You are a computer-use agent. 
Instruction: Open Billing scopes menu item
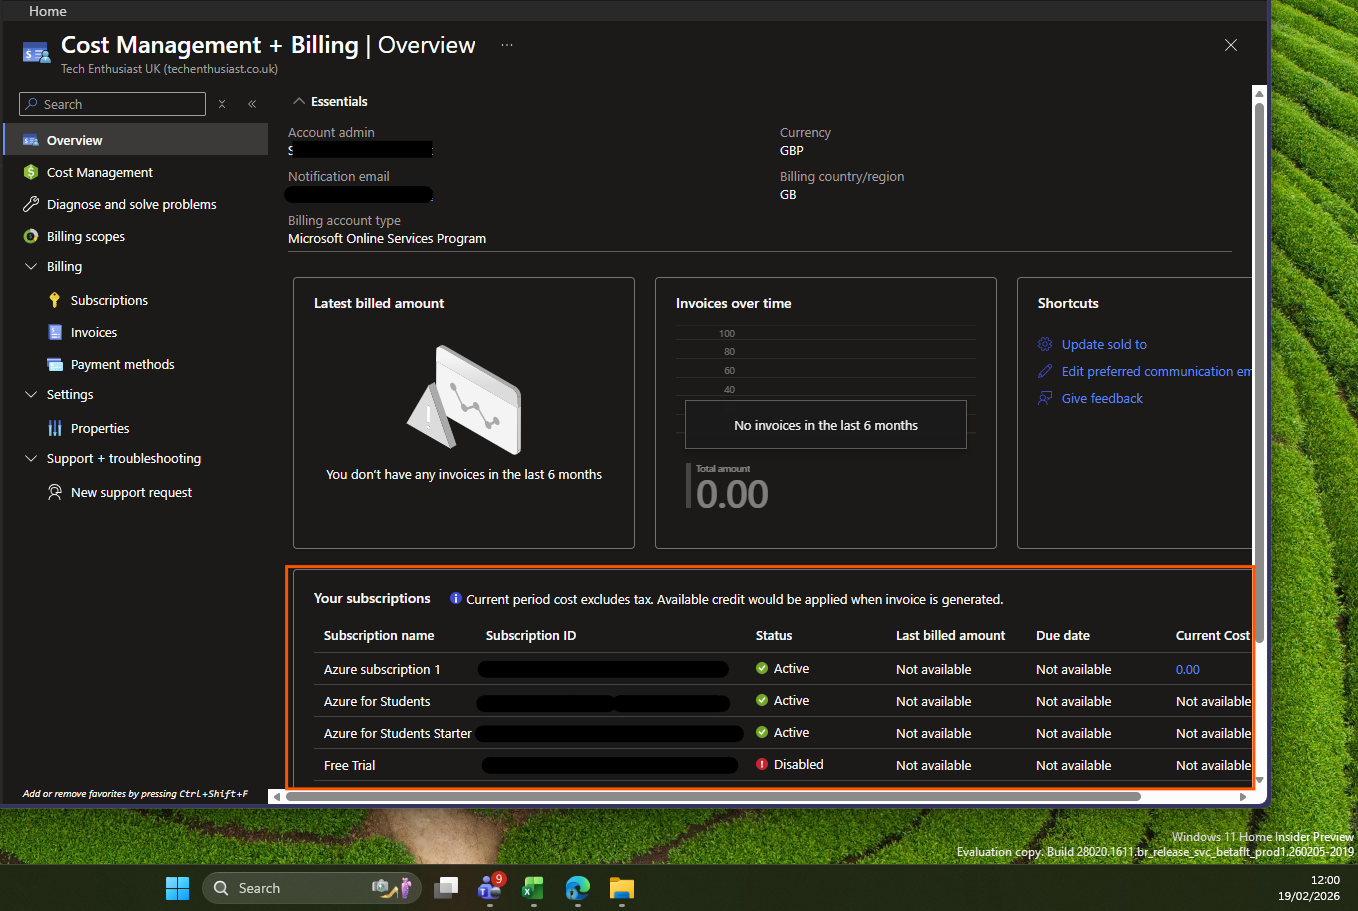[x=85, y=236]
